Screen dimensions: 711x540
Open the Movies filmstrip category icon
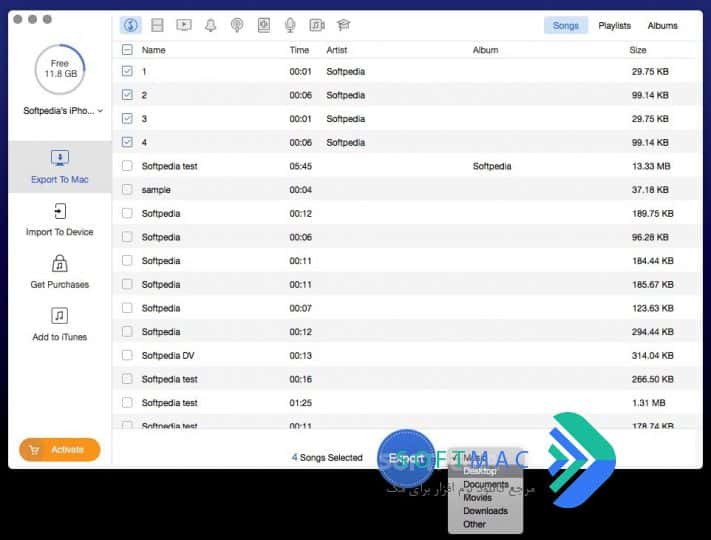(x=157, y=25)
